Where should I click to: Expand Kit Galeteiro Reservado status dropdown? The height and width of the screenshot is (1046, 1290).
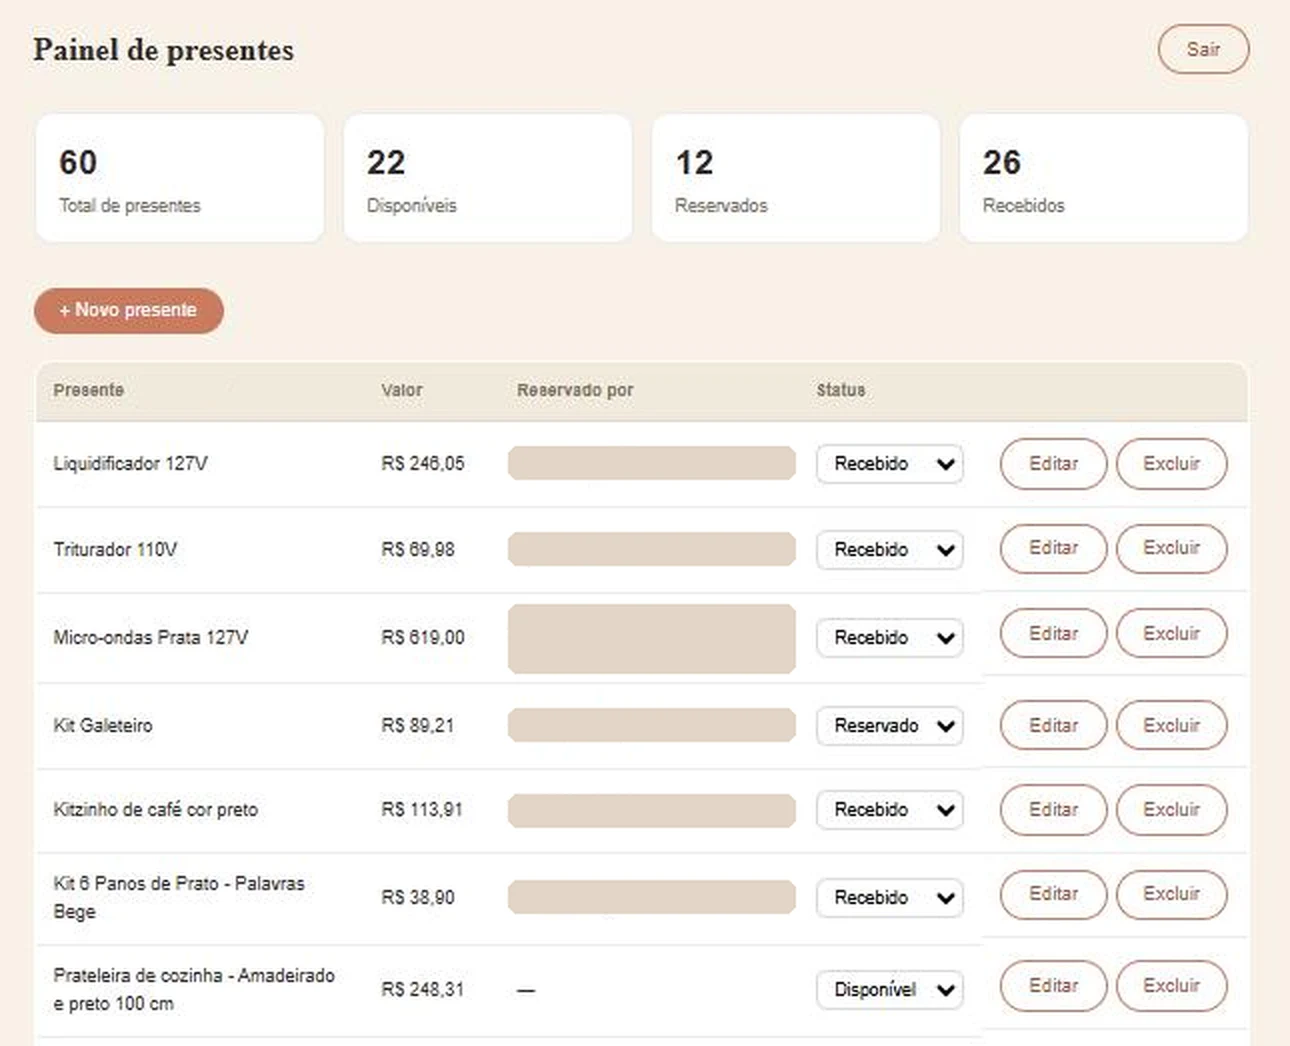pos(890,726)
